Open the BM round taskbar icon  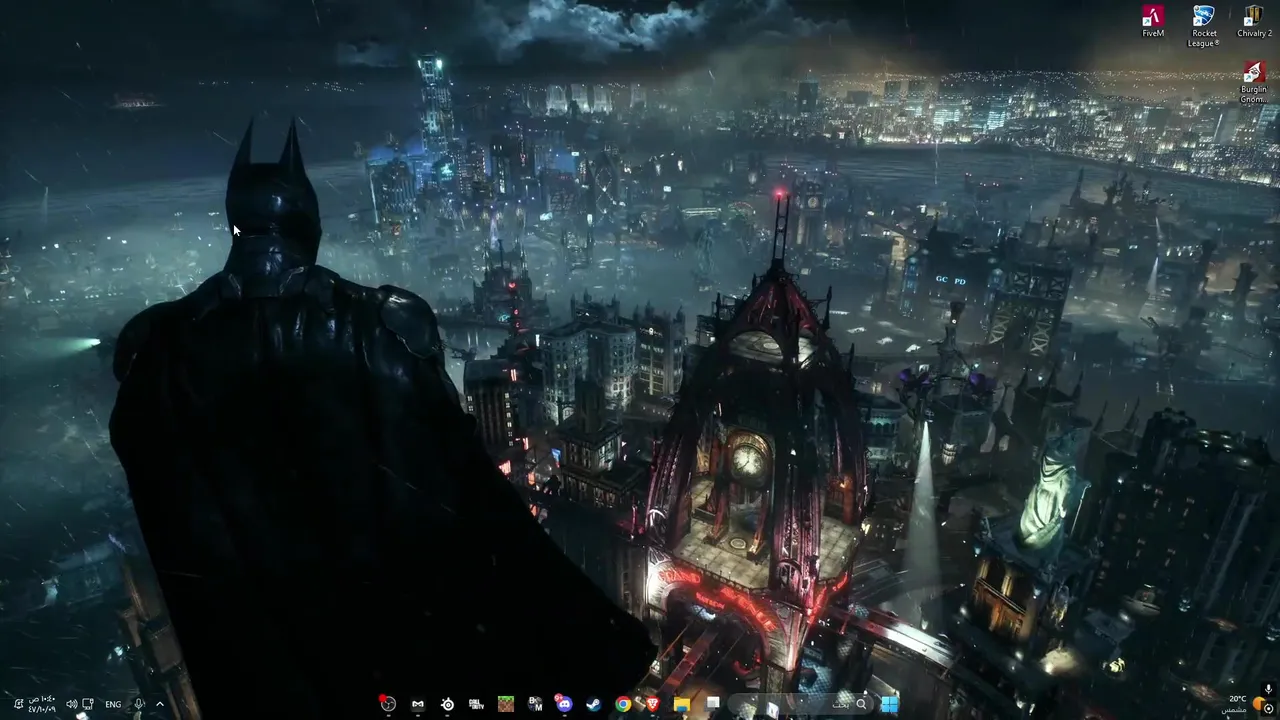535,704
